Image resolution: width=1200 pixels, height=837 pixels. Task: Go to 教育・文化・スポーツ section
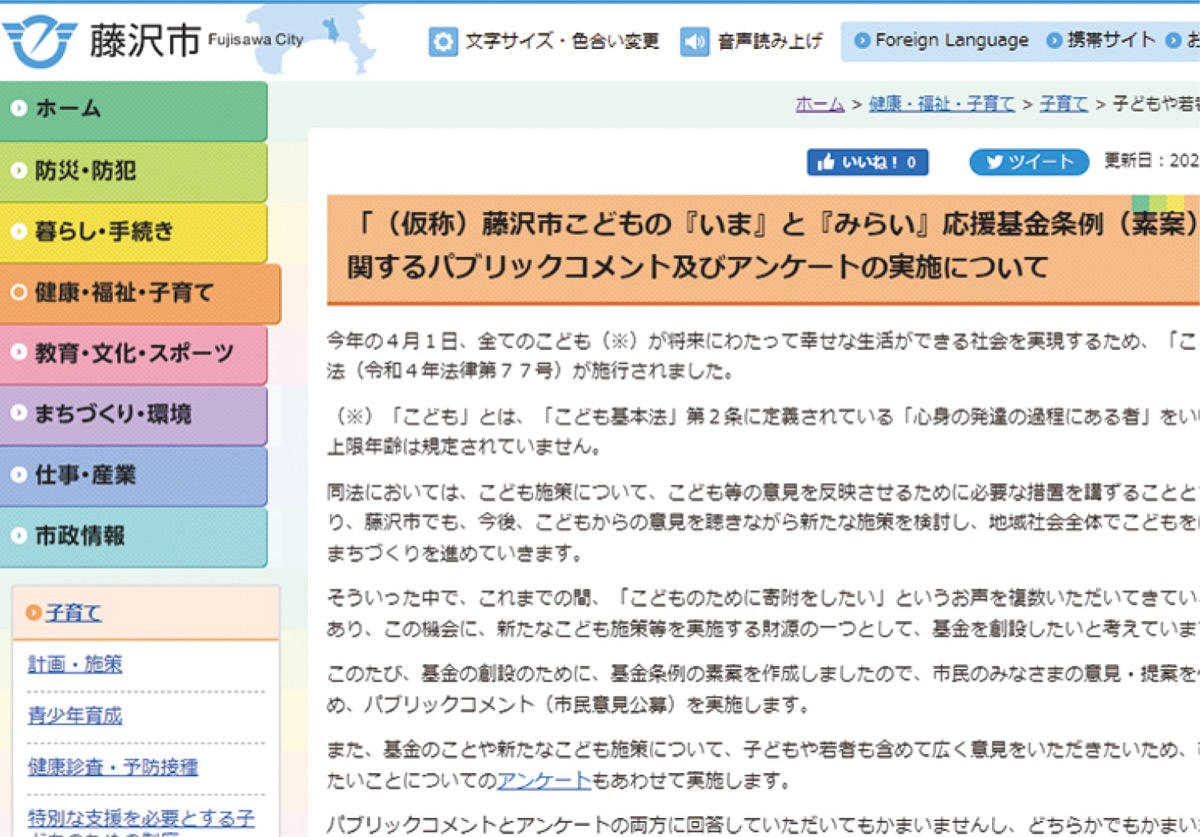133,354
